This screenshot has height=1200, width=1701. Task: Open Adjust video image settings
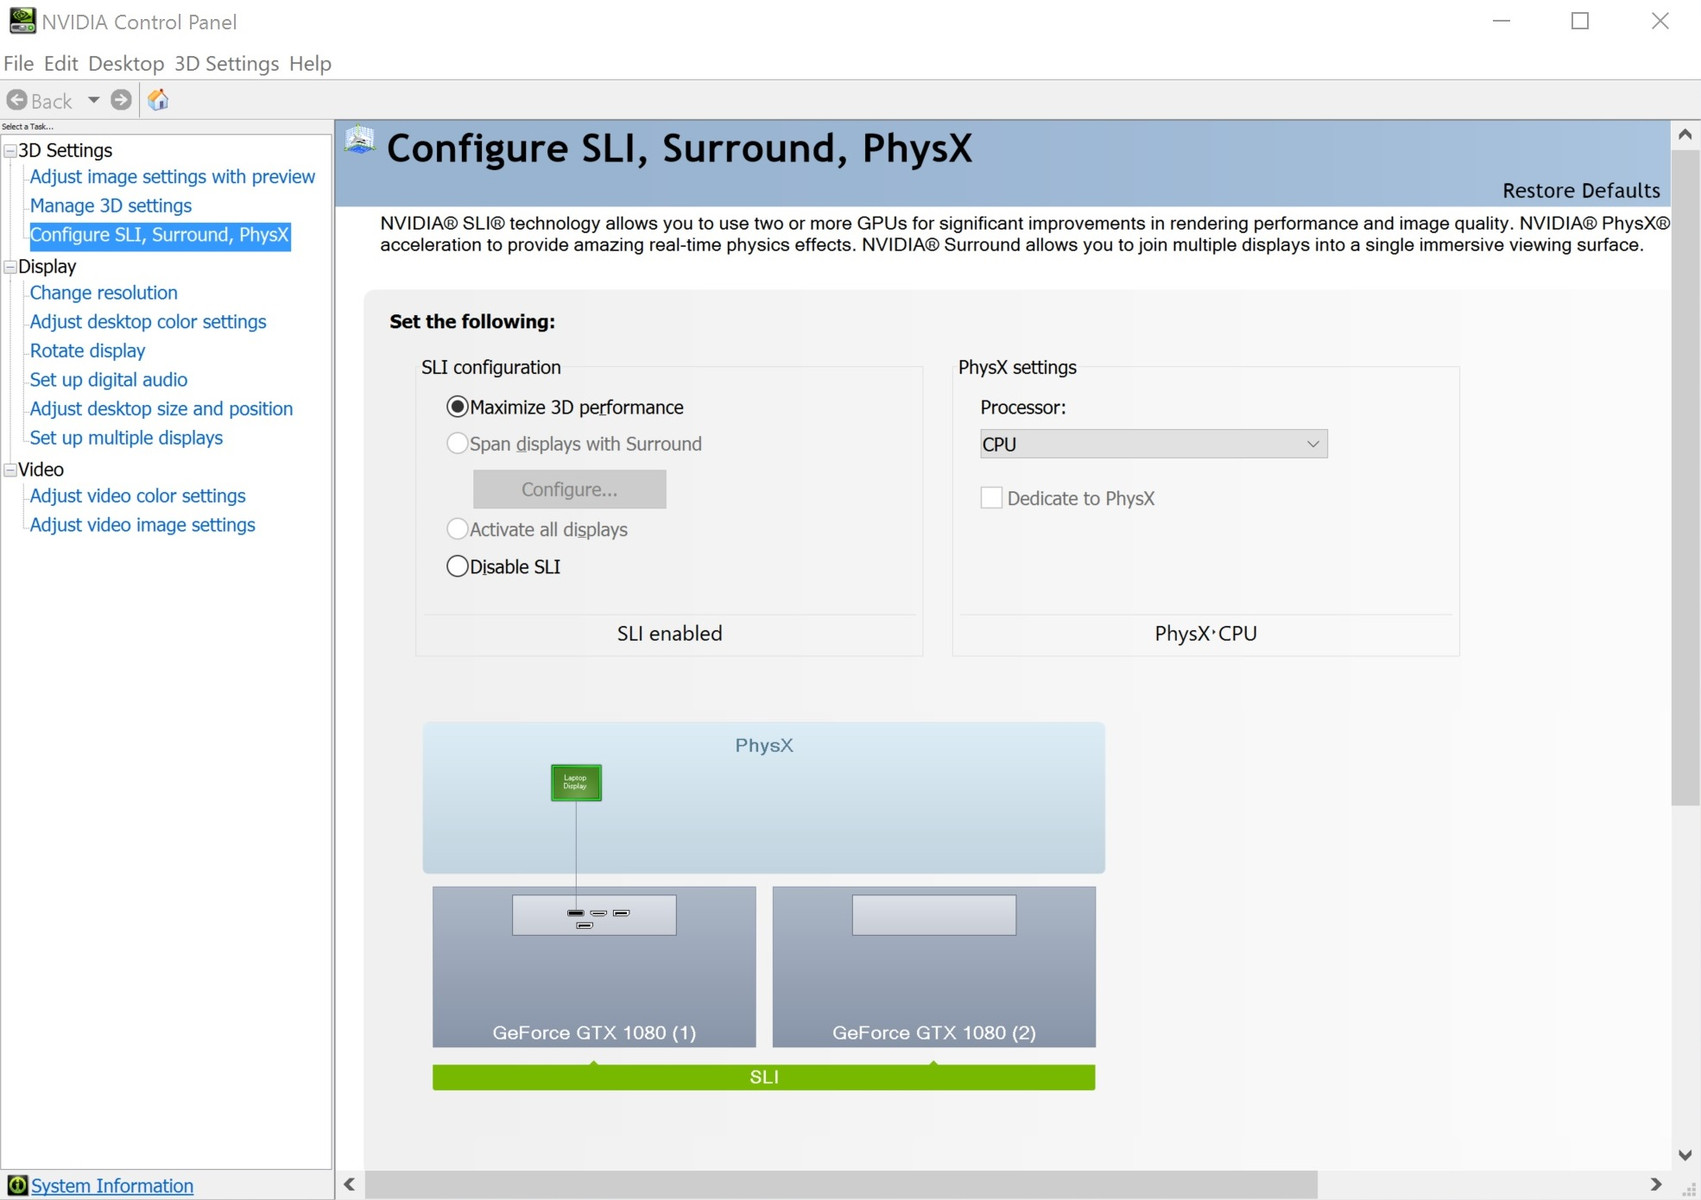(x=142, y=525)
